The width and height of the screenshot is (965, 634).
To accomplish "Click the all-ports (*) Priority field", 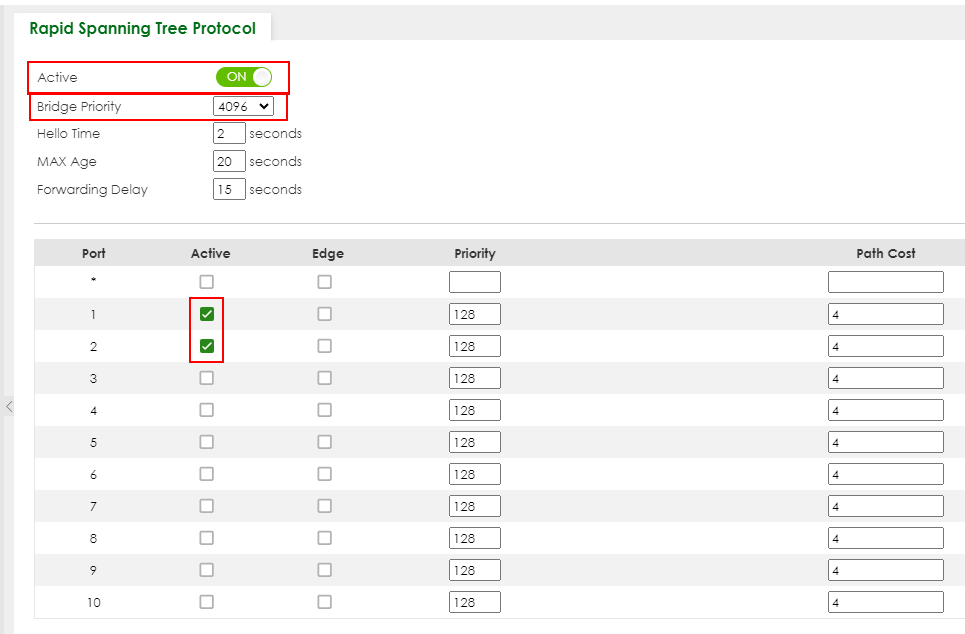I will tap(474, 282).
